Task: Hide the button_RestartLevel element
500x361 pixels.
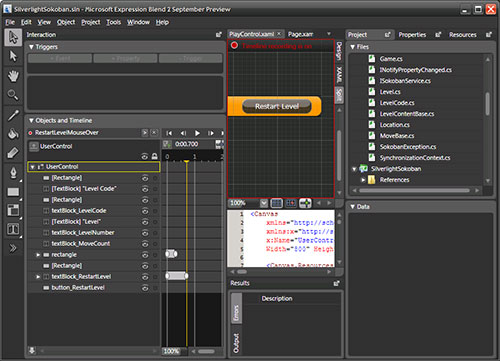Action: pyautogui.click(x=145, y=288)
